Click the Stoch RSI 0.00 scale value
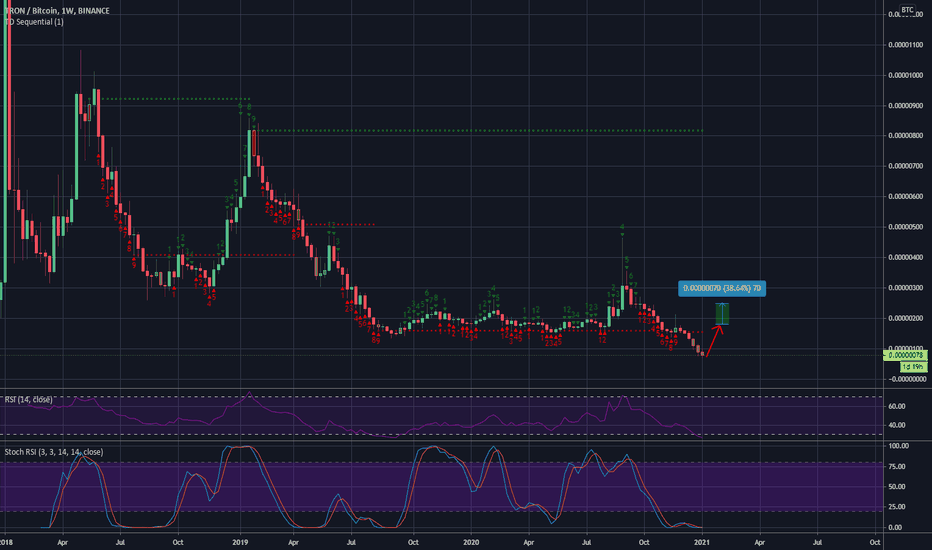 point(895,528)
